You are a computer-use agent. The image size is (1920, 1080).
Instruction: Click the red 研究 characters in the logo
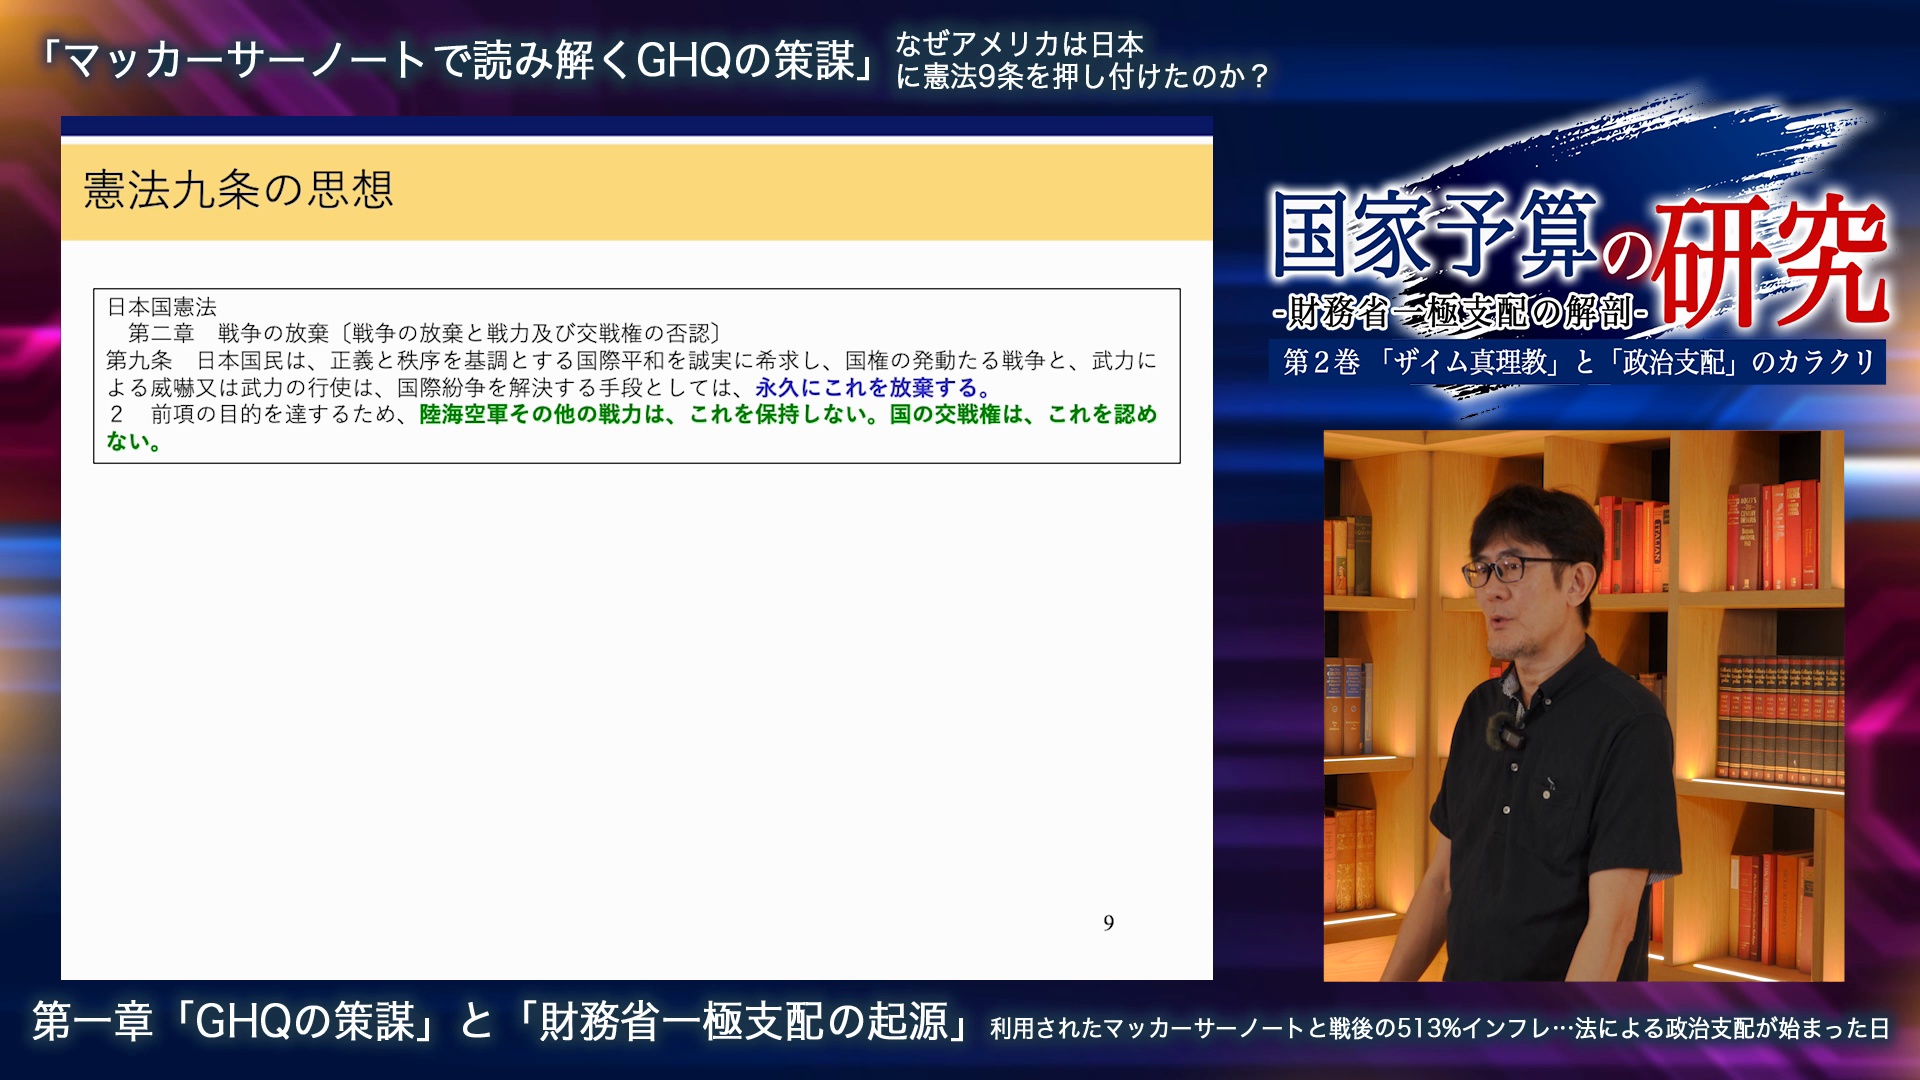[x=1770, y=260]
